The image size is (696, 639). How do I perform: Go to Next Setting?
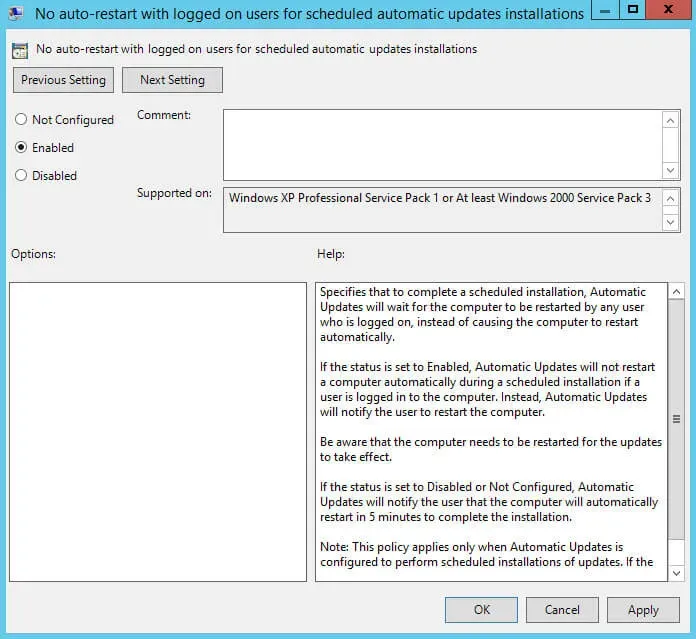click(172, 80)
